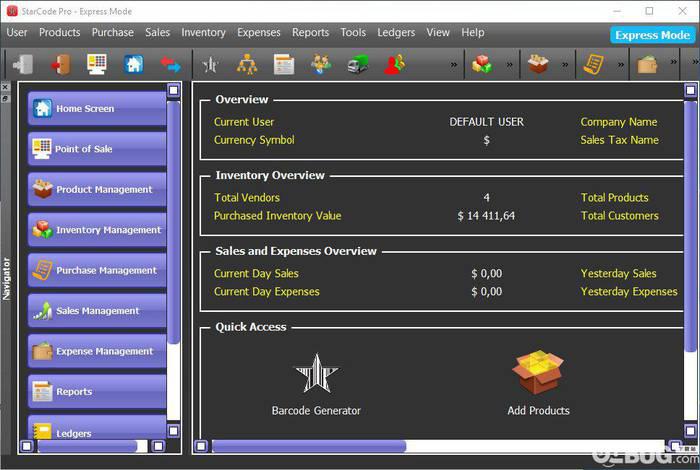Click the gray door login icon in toolbar
This screenshot has height=470, width=700.
(23, 64)
